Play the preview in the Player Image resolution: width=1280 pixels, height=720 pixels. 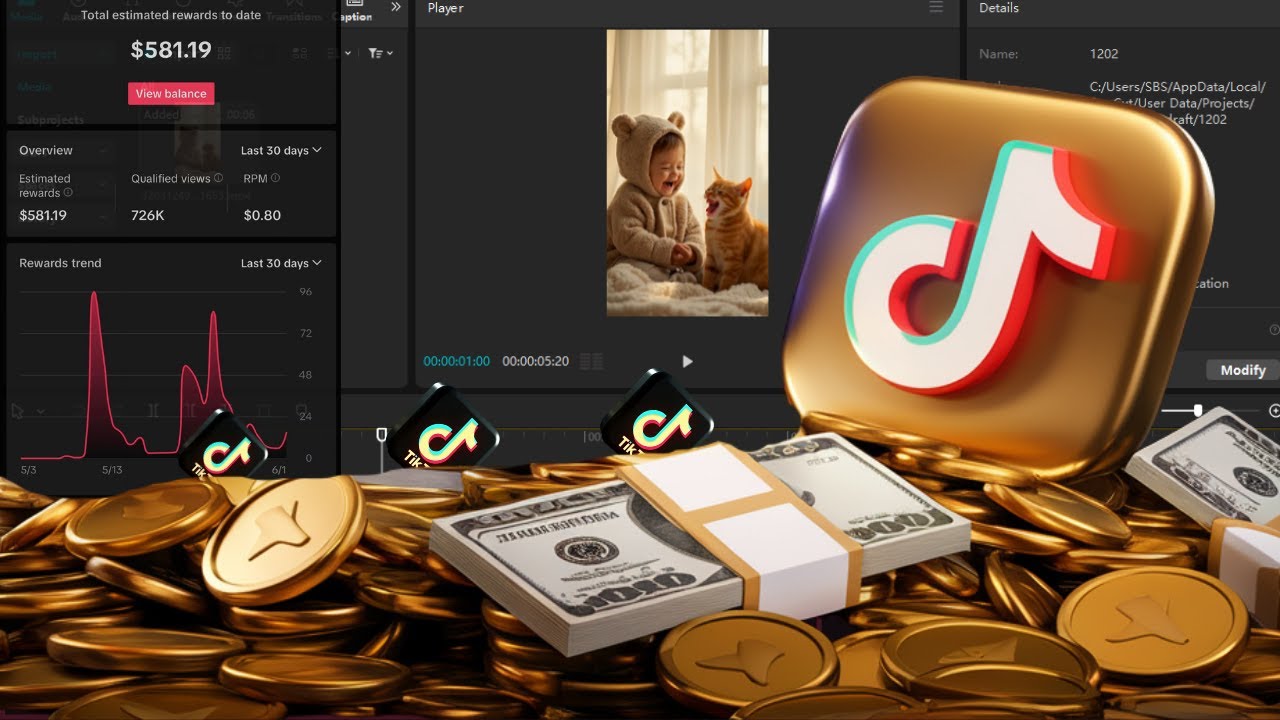(687, 361)
